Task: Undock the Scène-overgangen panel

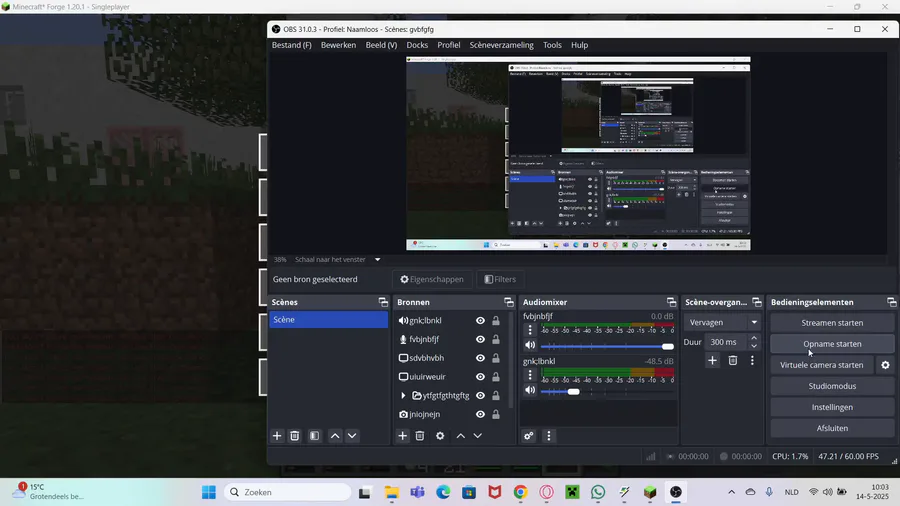Action: click(x=757, y=302)
